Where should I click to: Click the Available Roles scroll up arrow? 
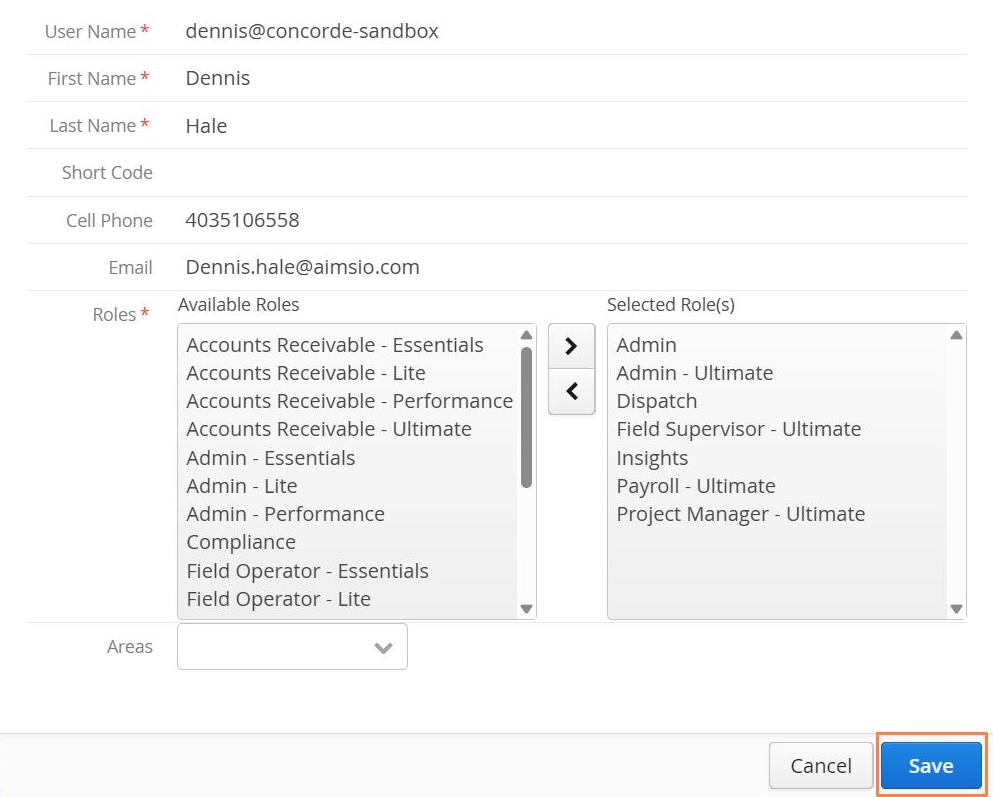point(526,335)
